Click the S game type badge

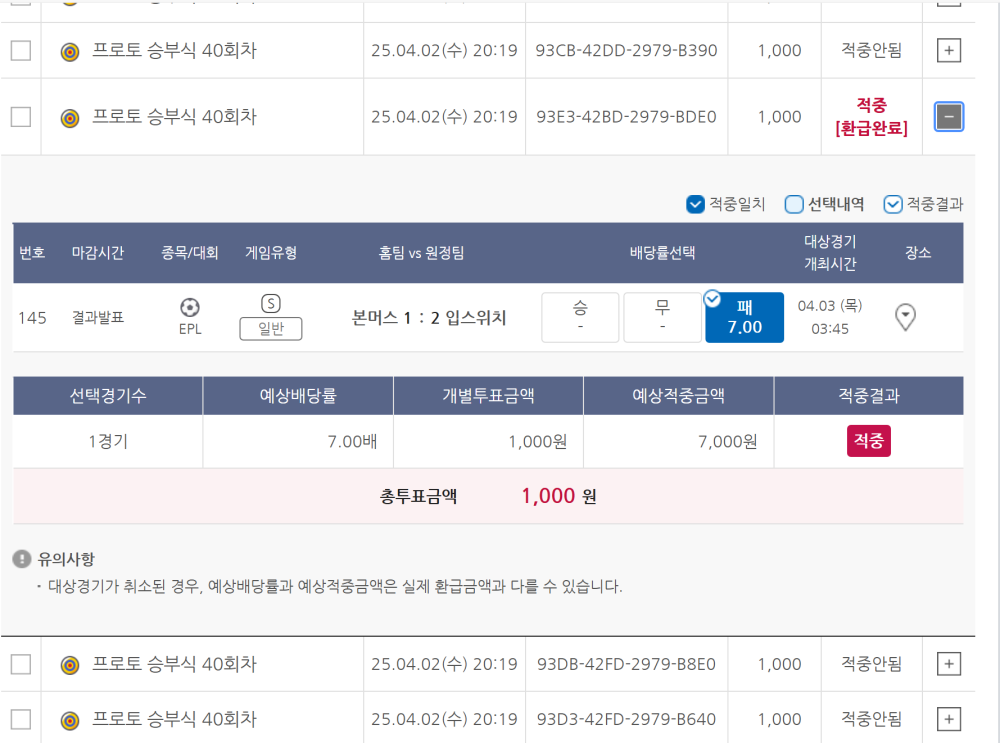(270, 304)
